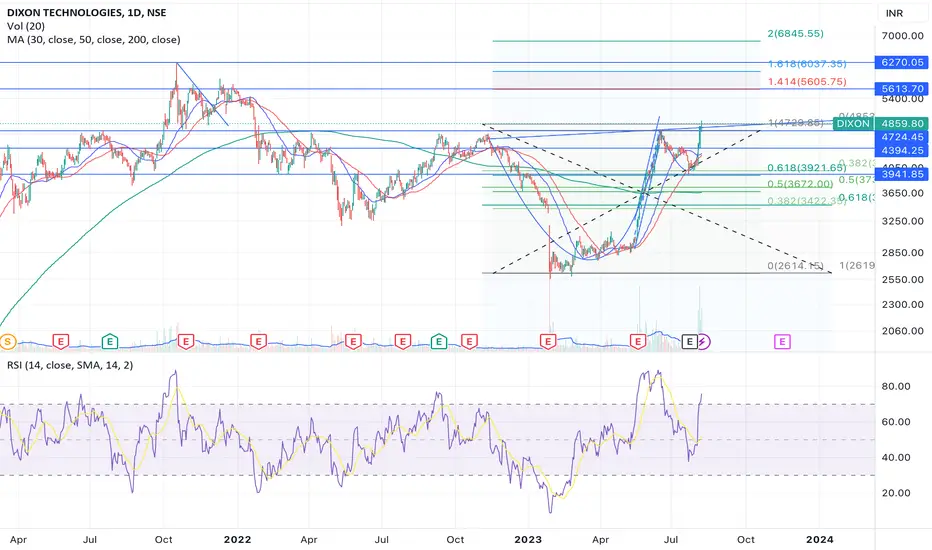Select the RSI (14, close, SMA, 14, 2) legend

[70, 365]
